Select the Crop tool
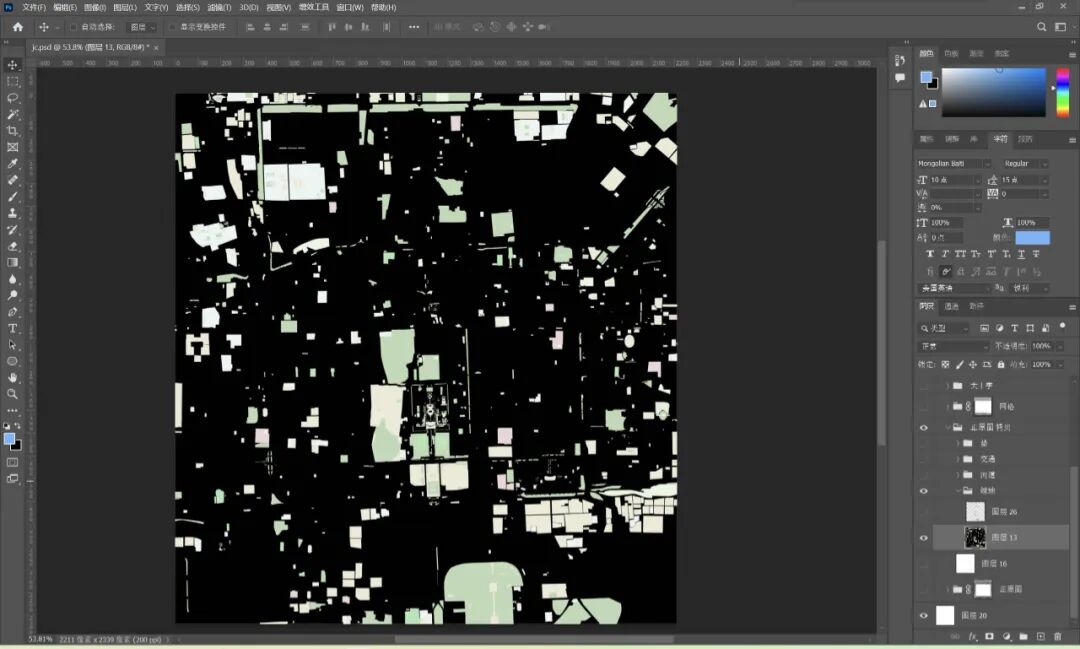Viewport: 1080px width, 649px height. click(12, 131)
